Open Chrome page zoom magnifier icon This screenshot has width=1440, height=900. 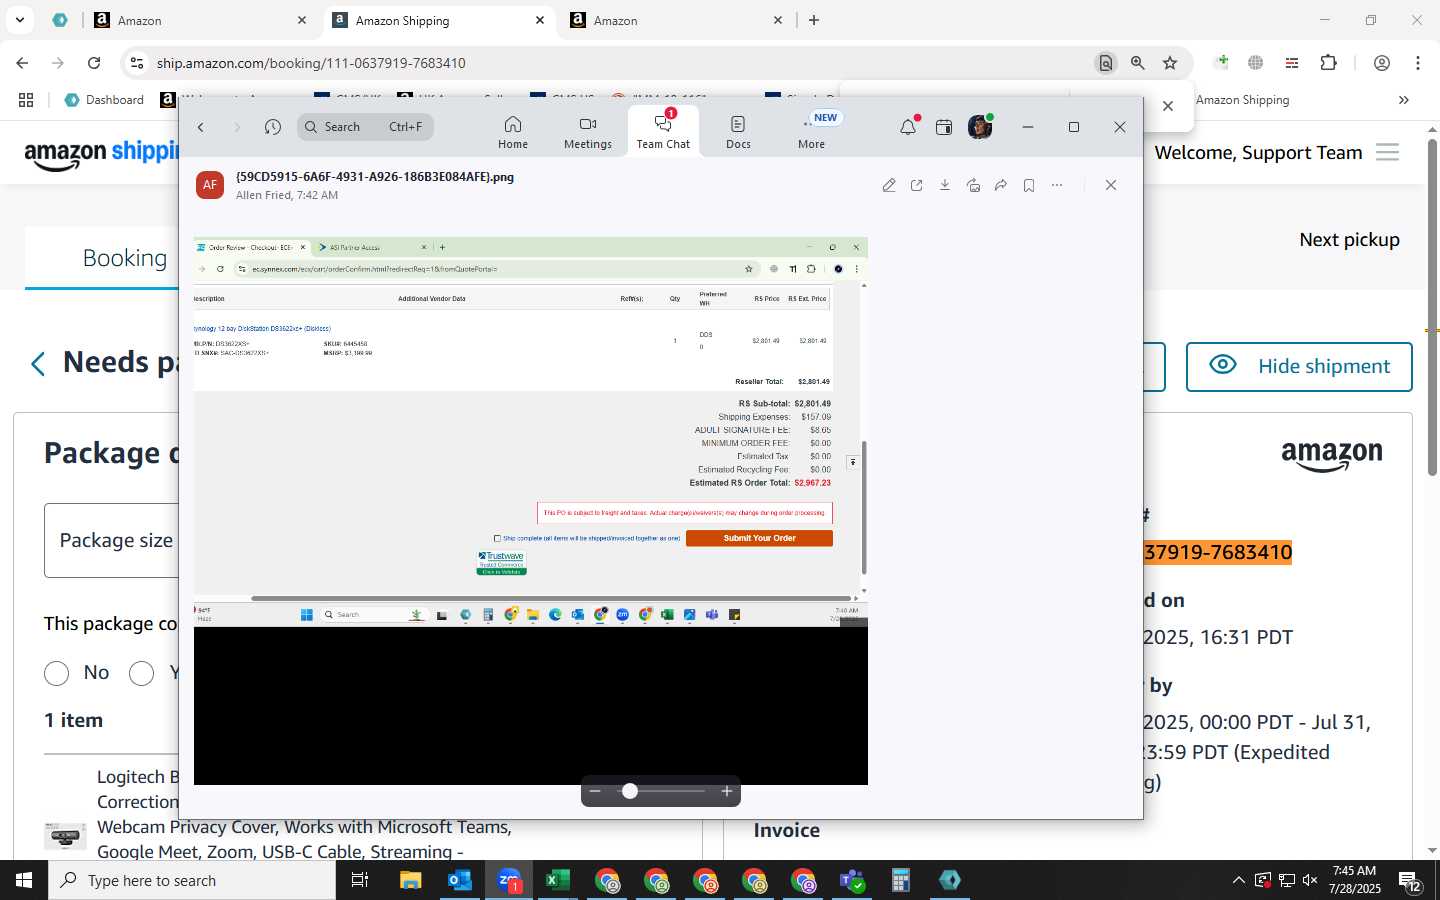click(1138, 63)
